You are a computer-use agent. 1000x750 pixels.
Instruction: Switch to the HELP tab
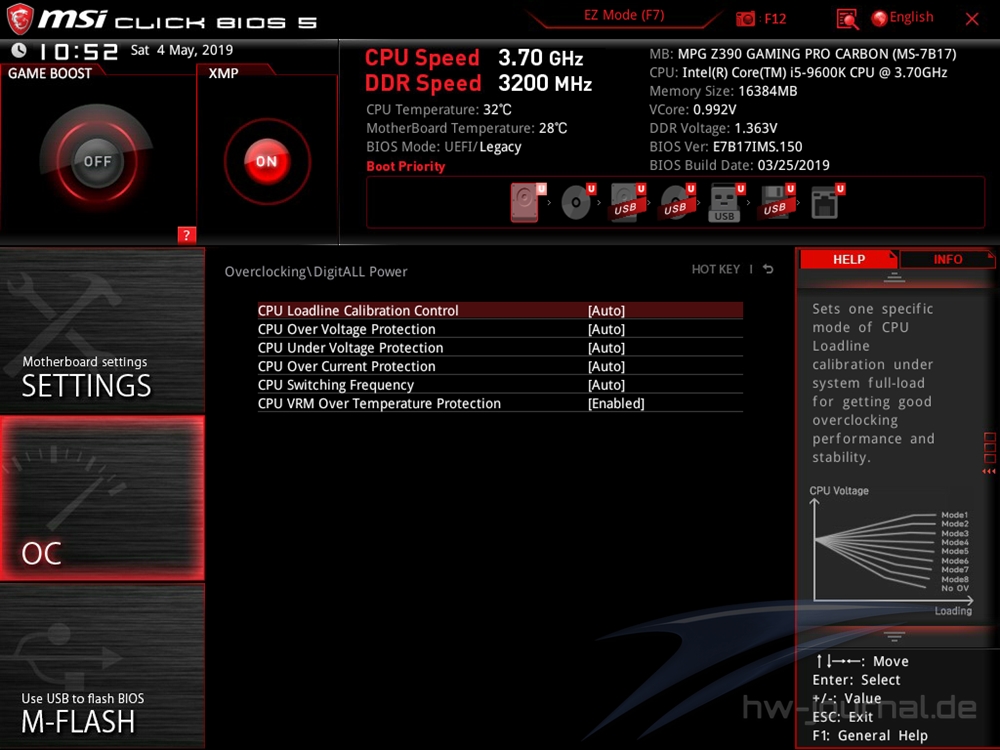848,259
